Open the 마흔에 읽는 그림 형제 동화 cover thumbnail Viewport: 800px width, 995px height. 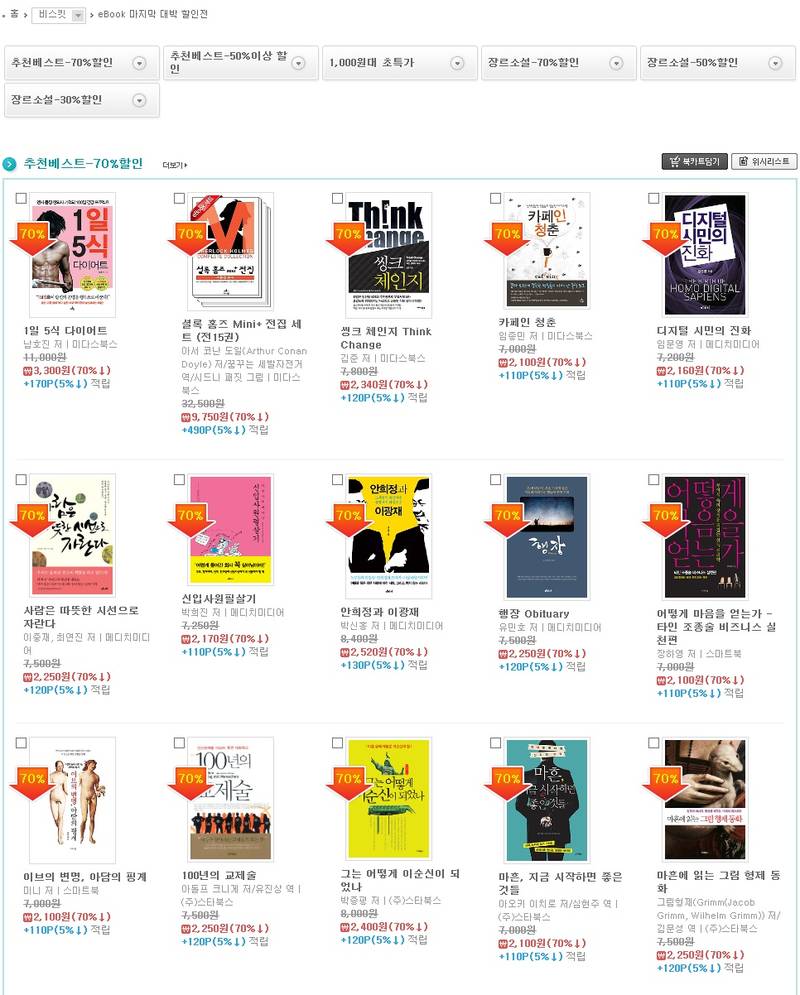pos(705,798)
